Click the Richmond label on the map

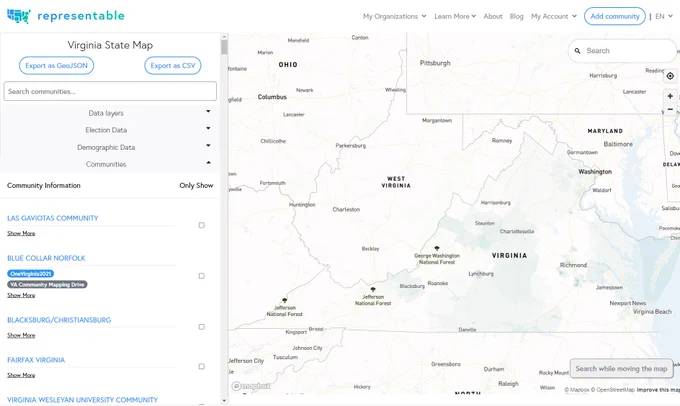point(573,265)
